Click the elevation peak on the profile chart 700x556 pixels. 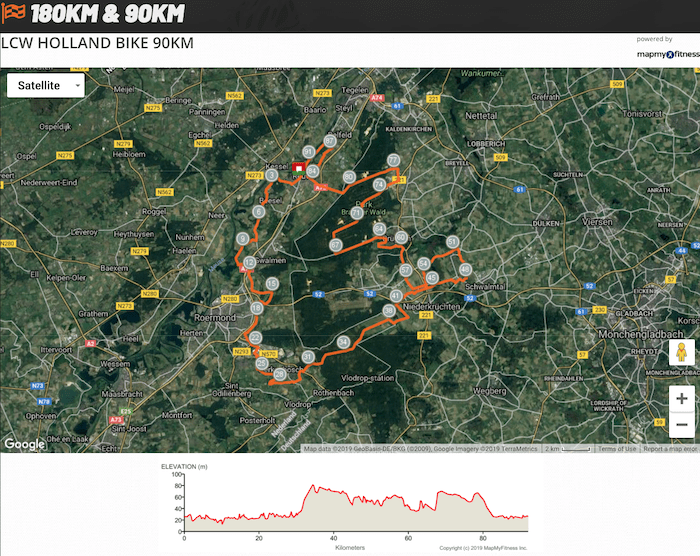314,486
